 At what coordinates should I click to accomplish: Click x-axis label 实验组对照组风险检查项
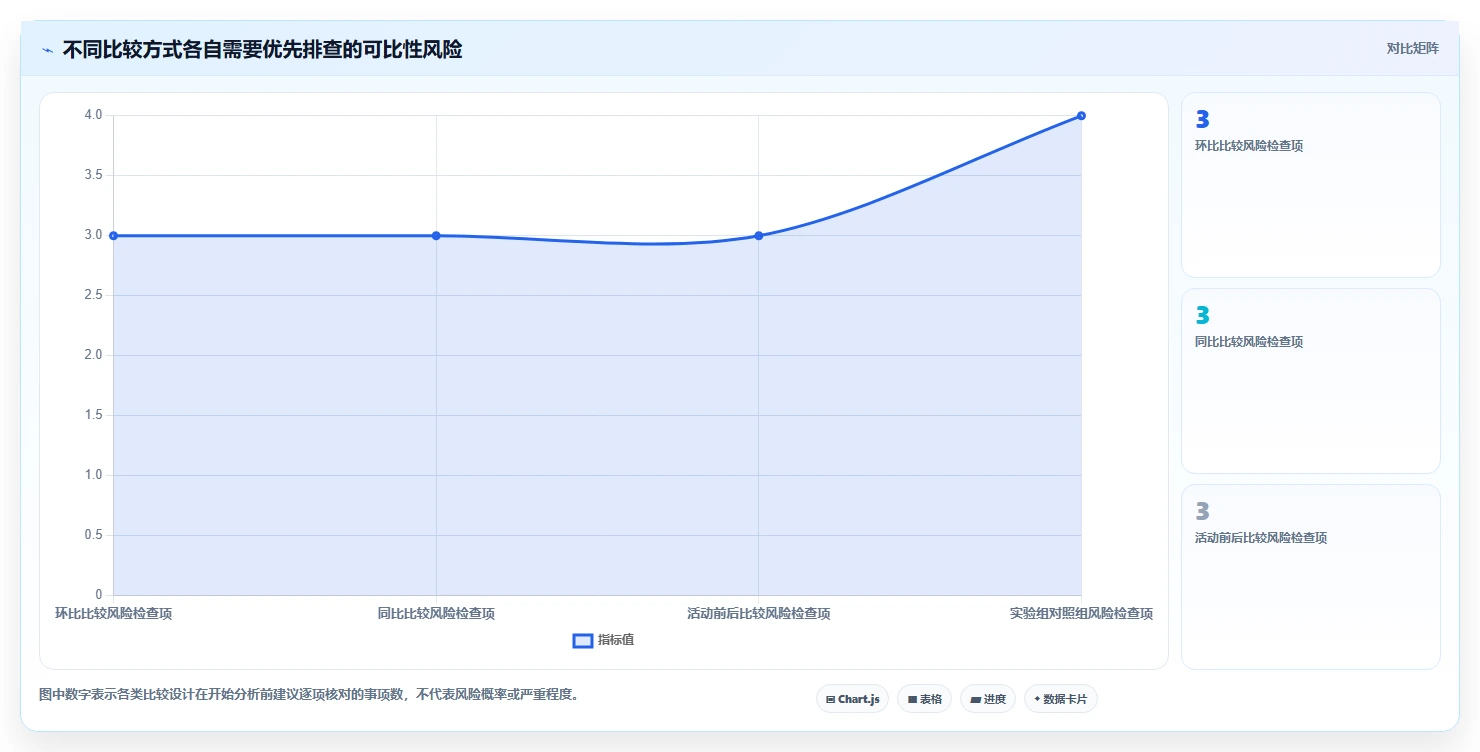pos(1081,613)
